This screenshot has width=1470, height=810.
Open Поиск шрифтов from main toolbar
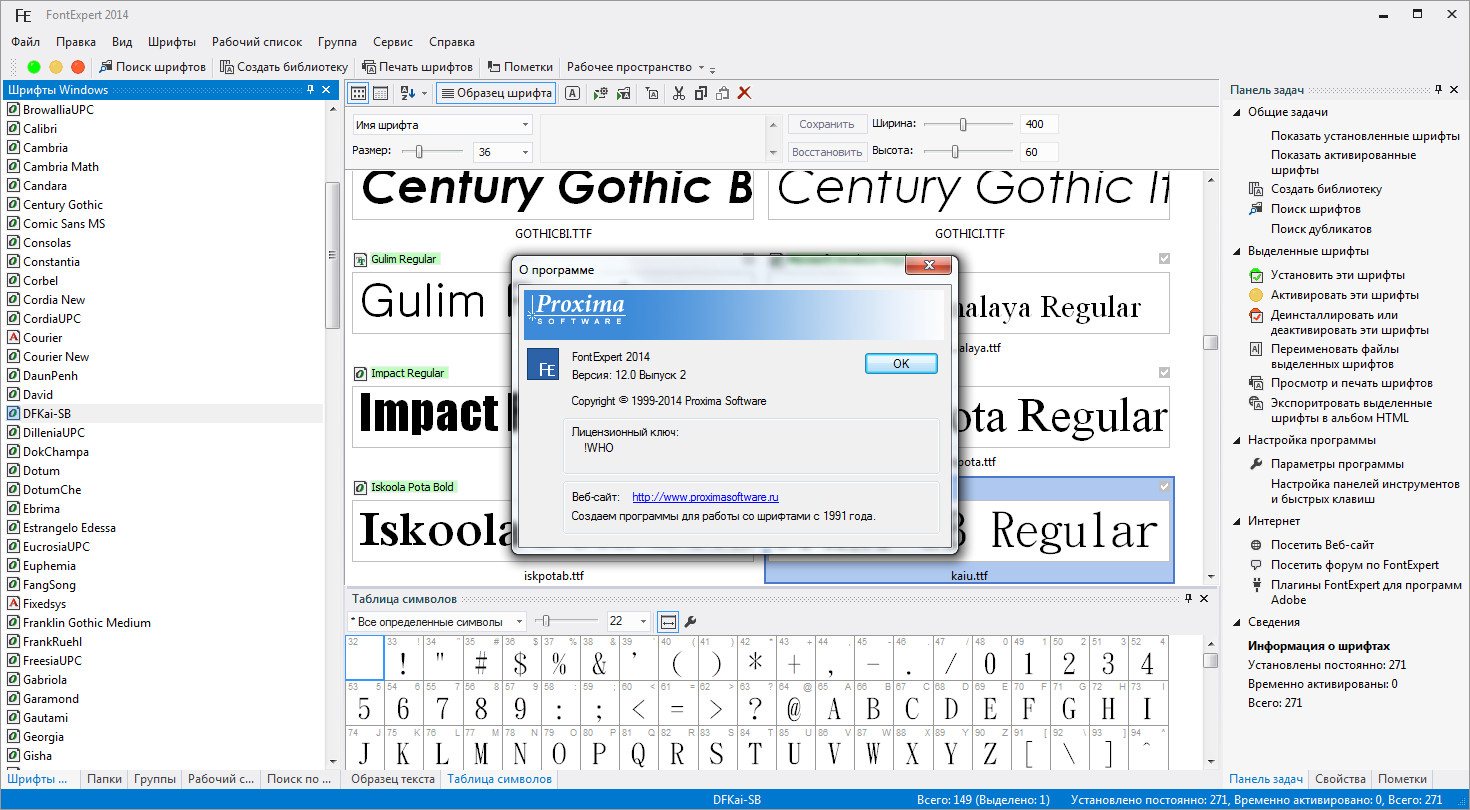pos(152,67)
